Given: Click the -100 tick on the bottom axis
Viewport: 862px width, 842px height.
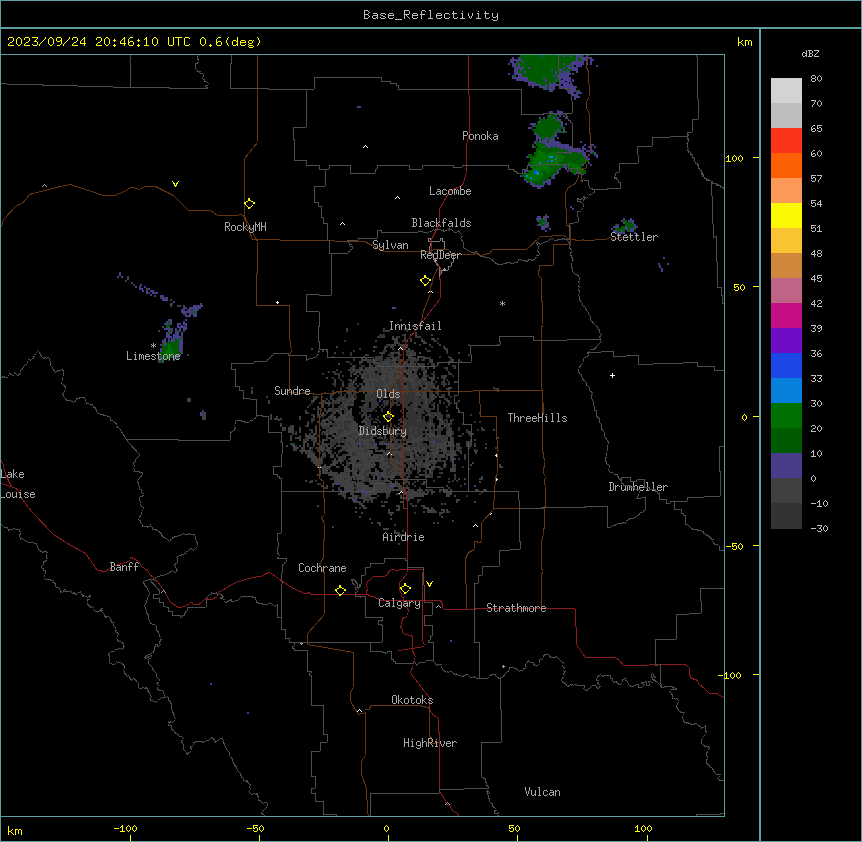Looking at the screenshot, I should click(125, 828).
